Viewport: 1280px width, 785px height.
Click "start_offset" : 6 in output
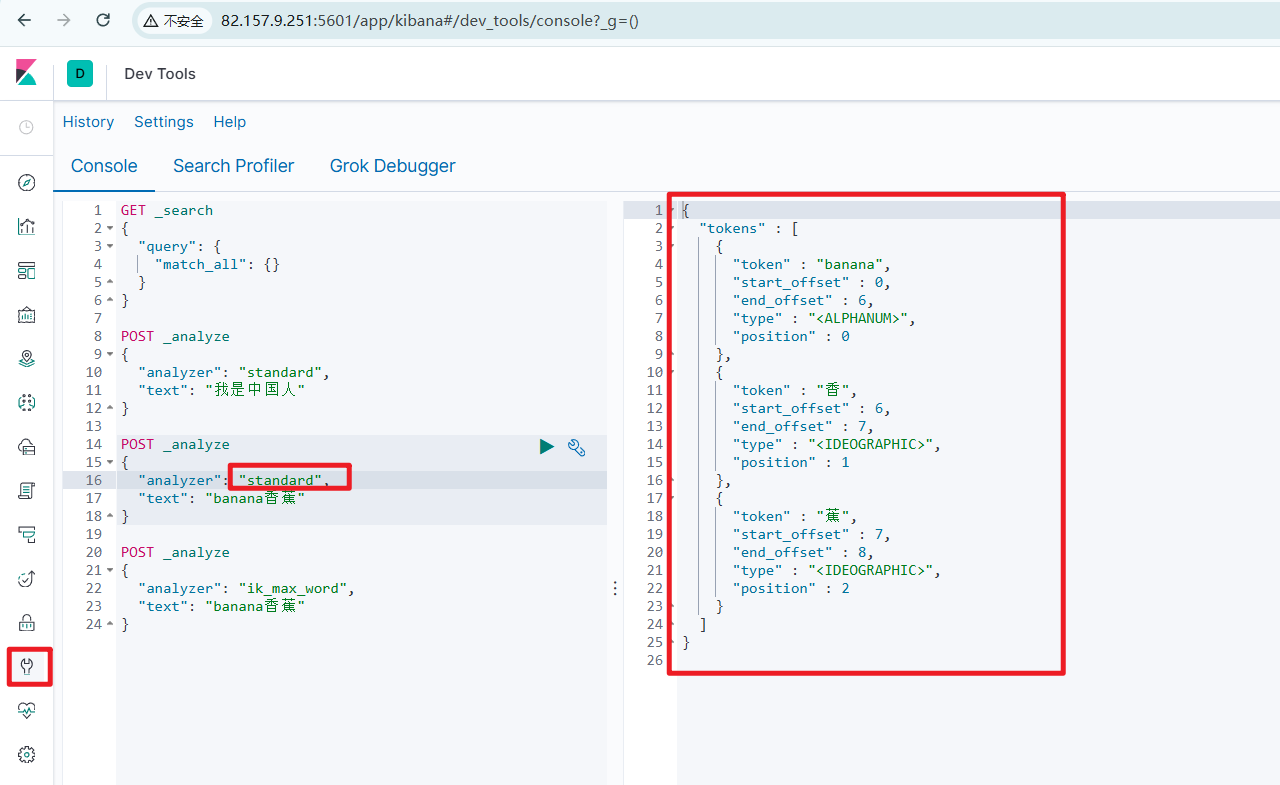tap(811, 408)
